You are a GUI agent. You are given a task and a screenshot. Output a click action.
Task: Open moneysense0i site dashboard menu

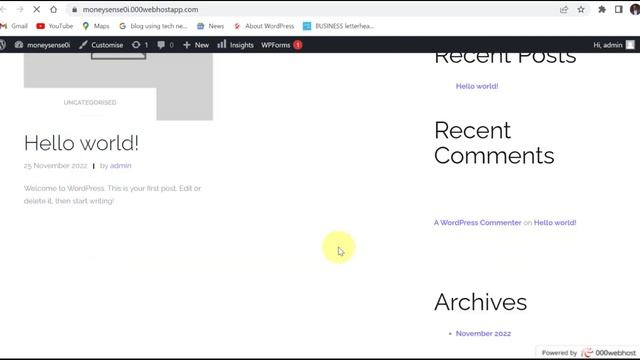point(42,45)
